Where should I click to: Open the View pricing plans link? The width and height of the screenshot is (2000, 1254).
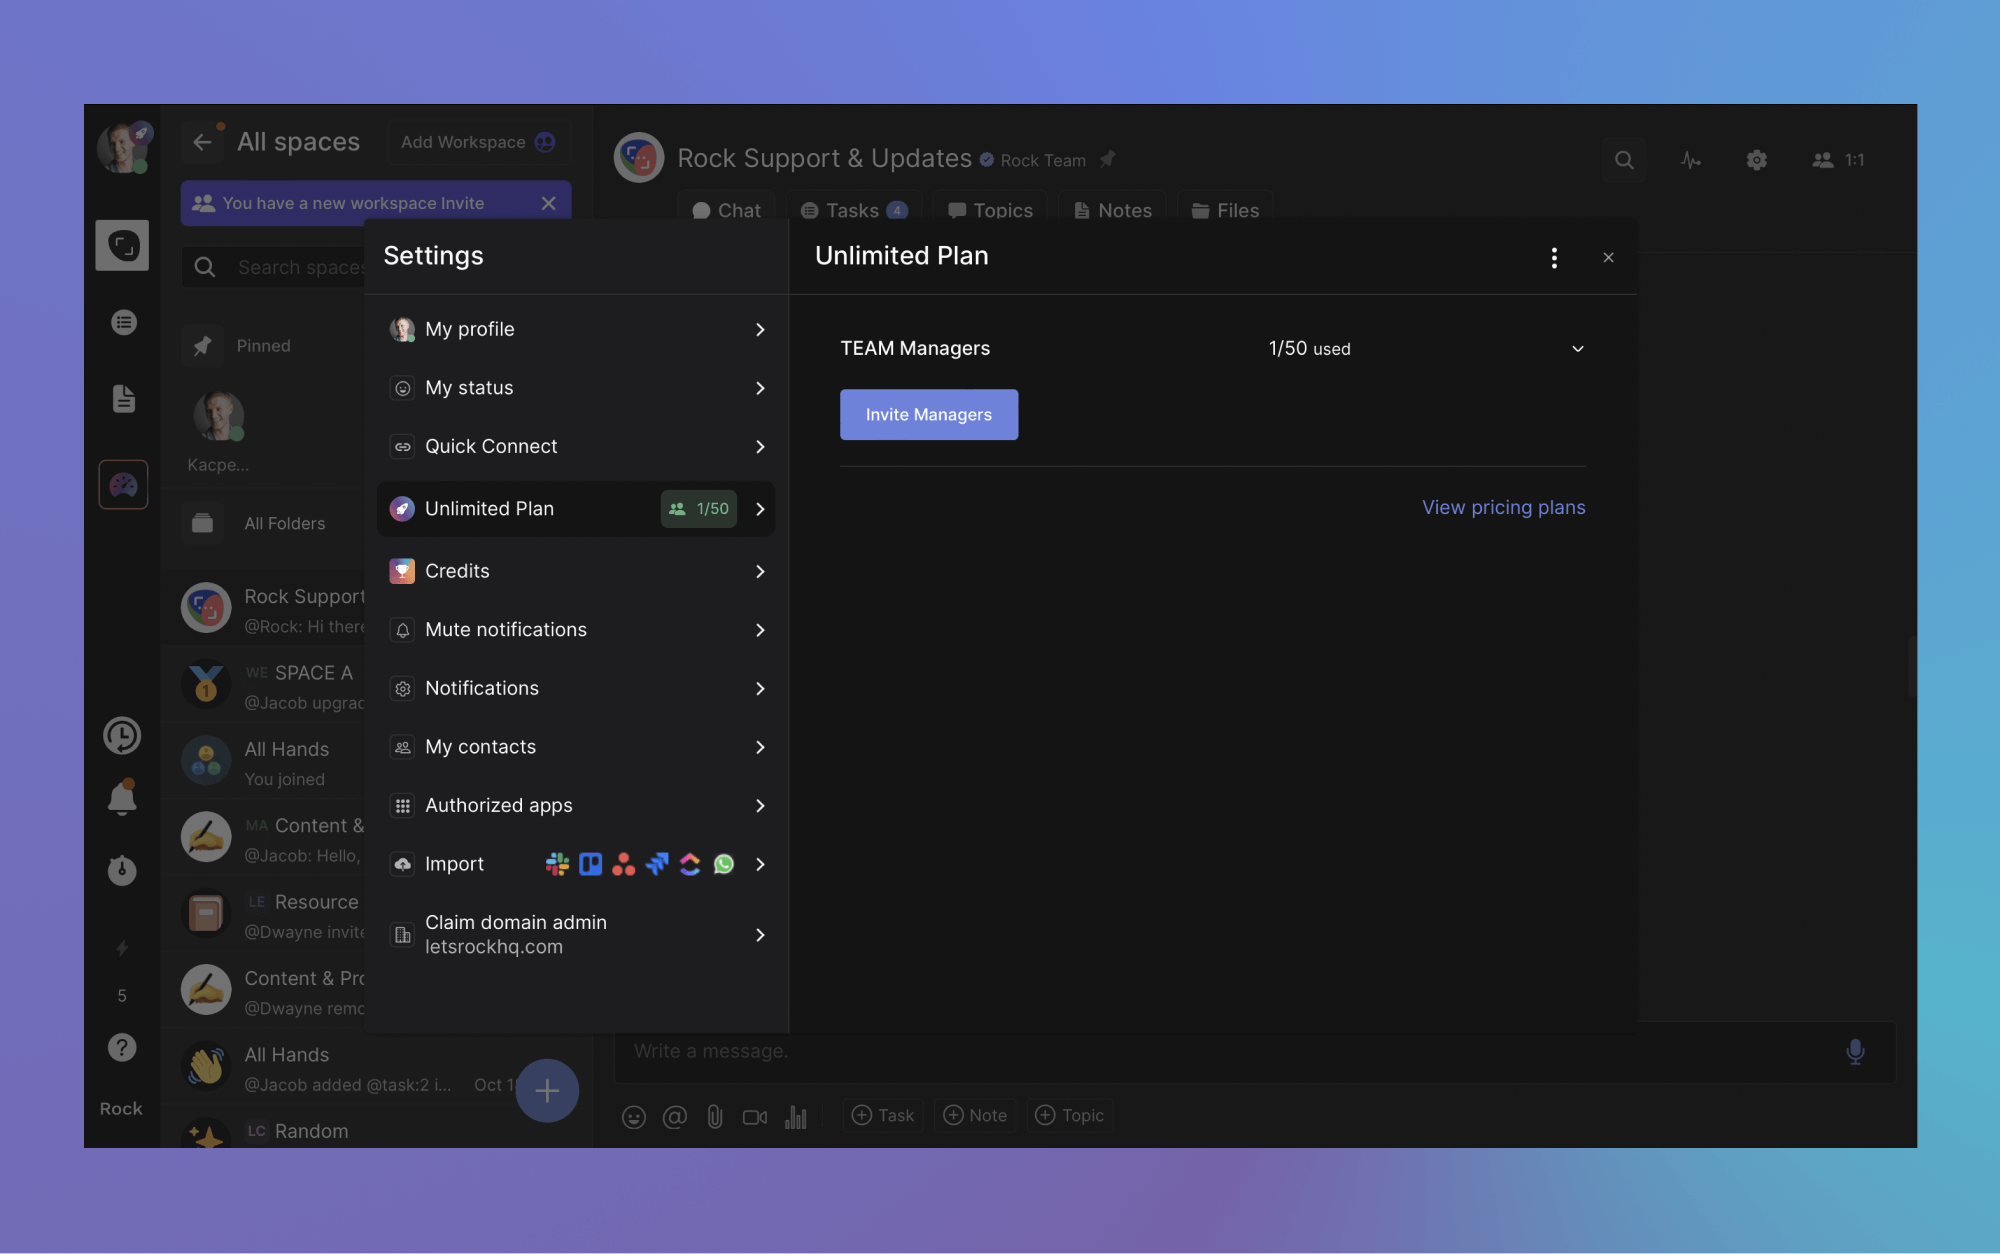click(x=1503, y=507)
